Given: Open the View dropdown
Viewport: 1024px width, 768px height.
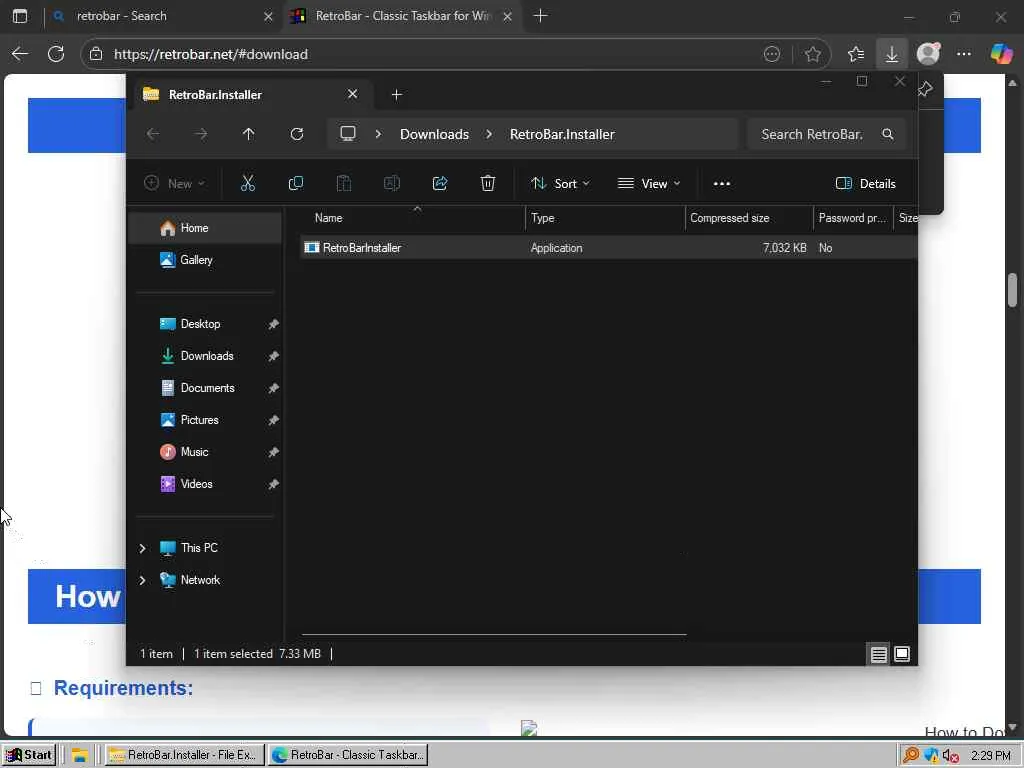Looking at the screenshot, I should [648, 184].
